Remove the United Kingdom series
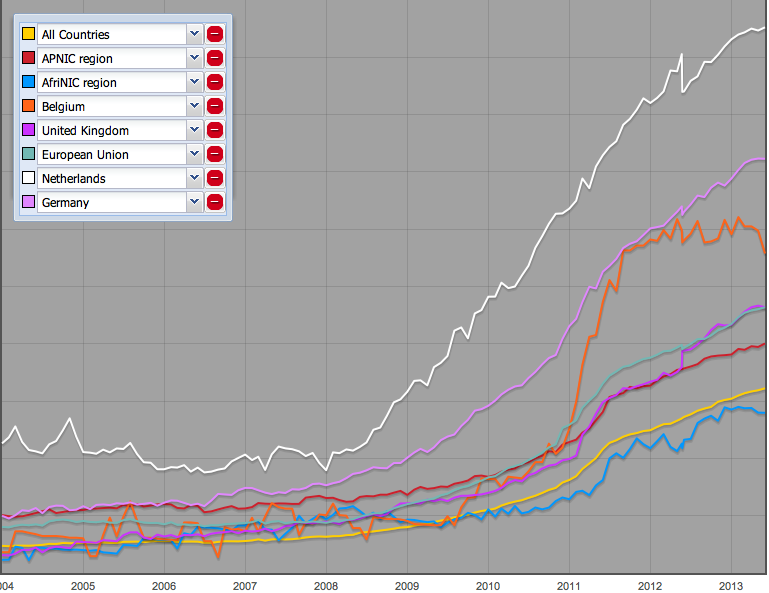The image size is (769, 593). pos(215,130)
